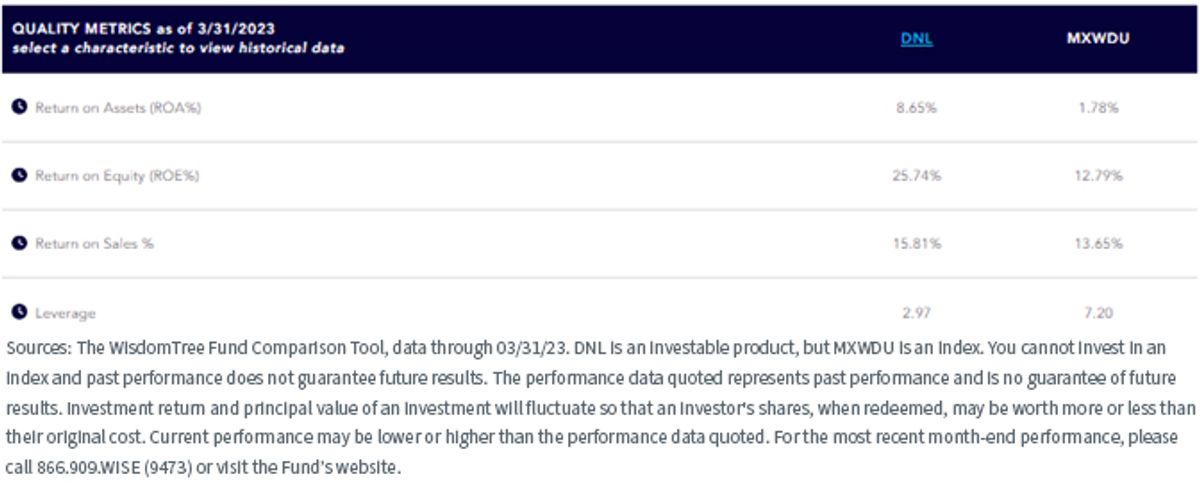Select Return on Equity (ROE%) characteristic

pyautogui.click(x=117, y=175)
